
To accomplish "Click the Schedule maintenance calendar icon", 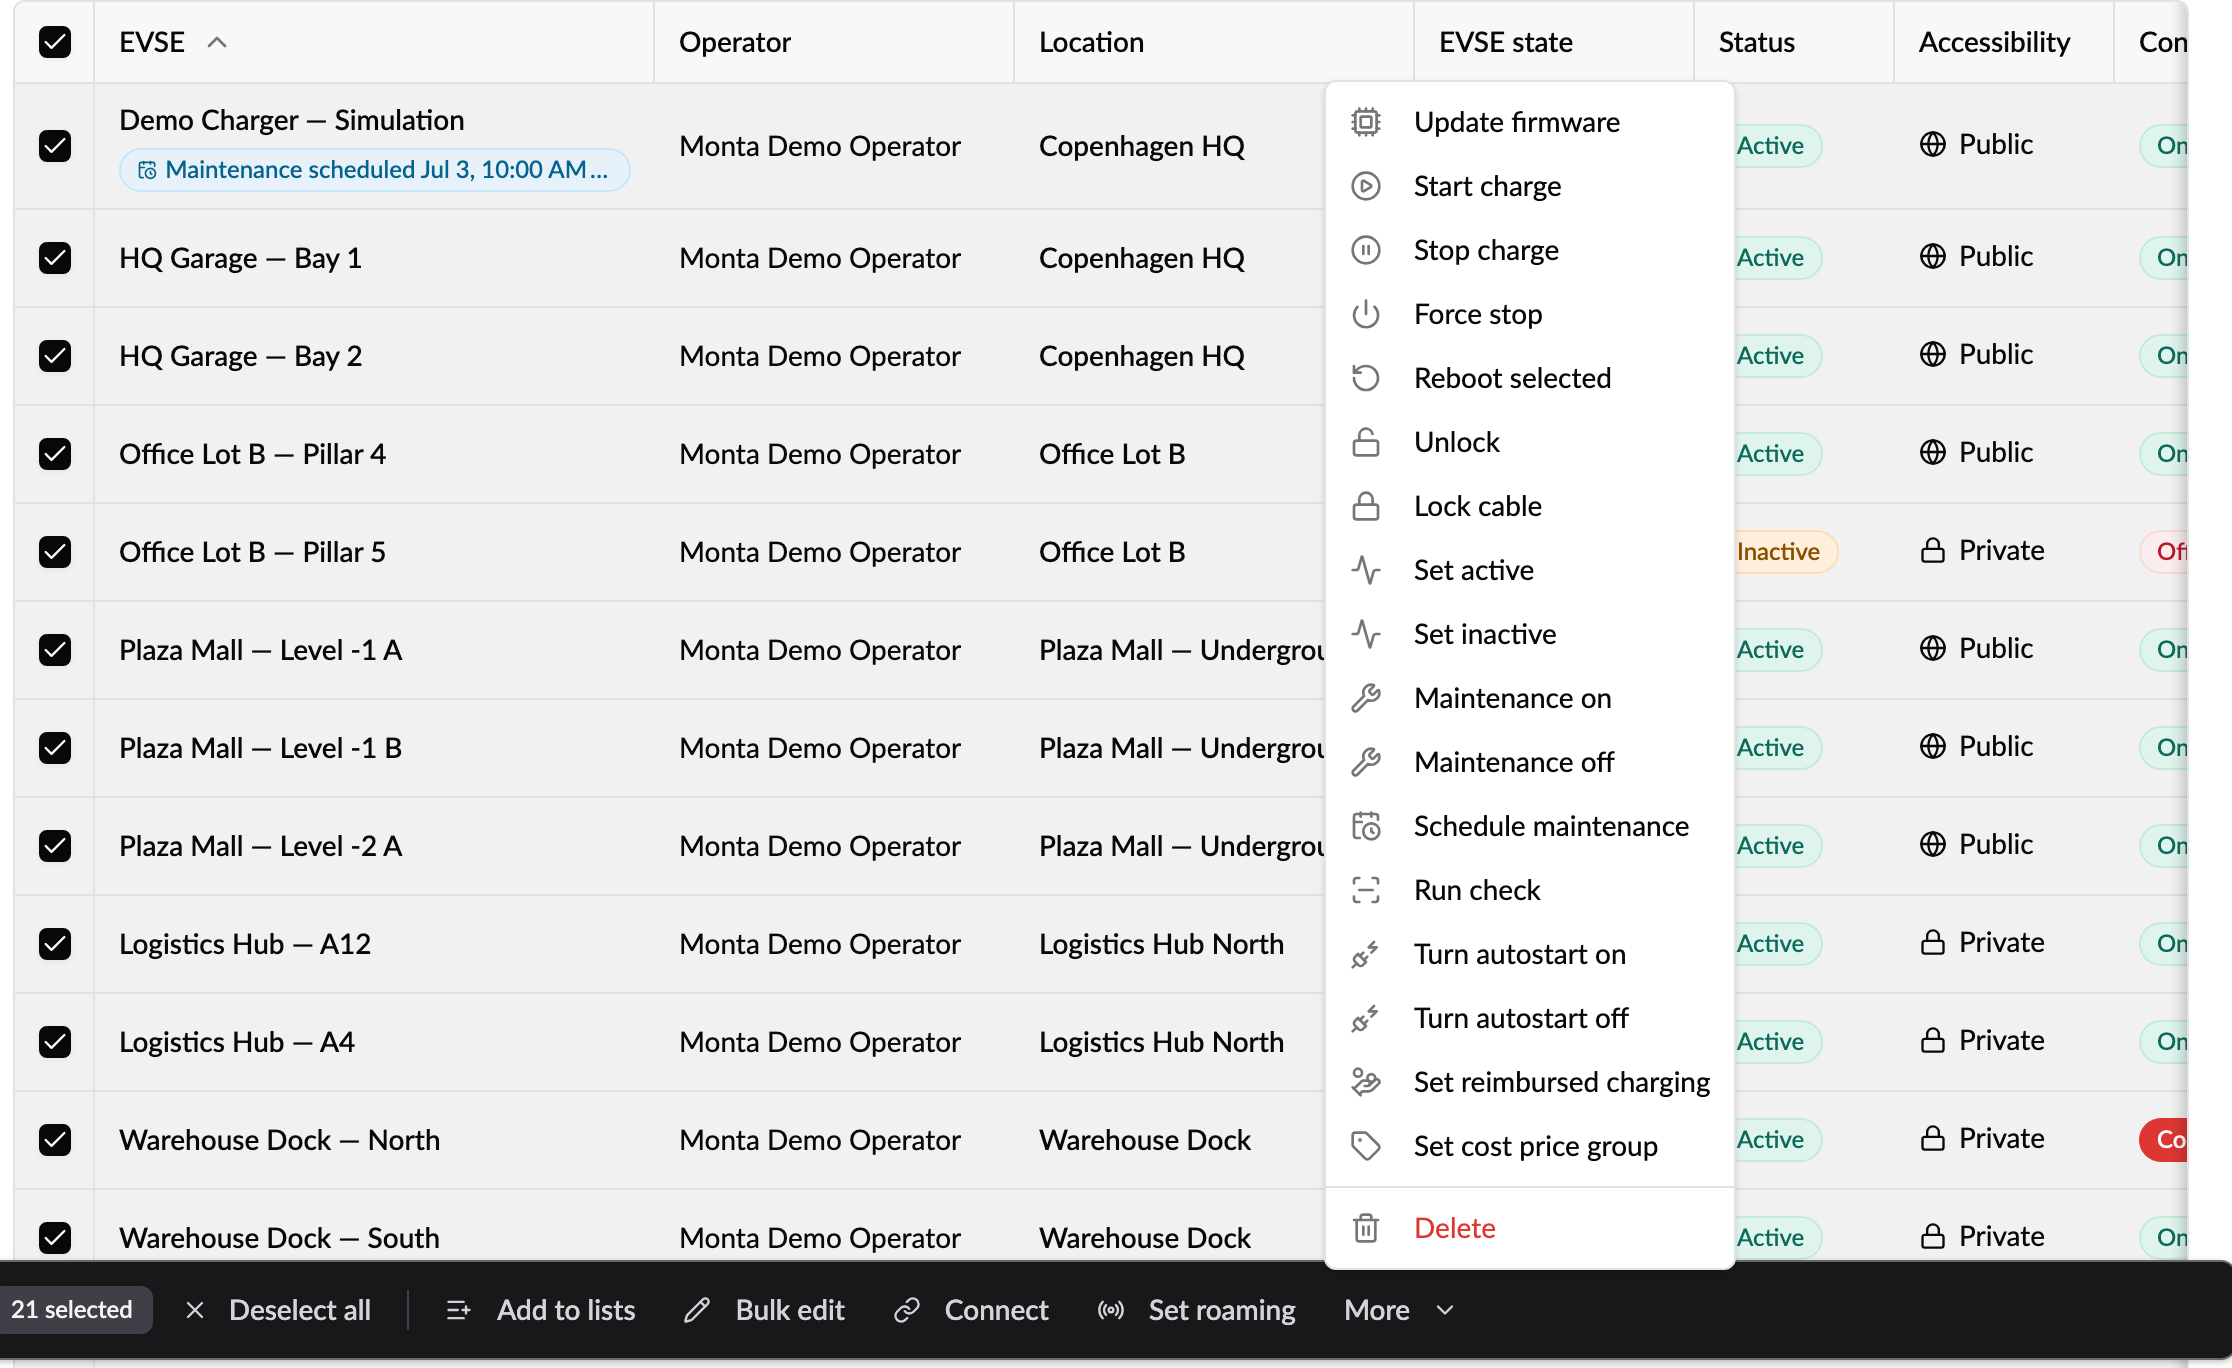I will point(1366,826).
